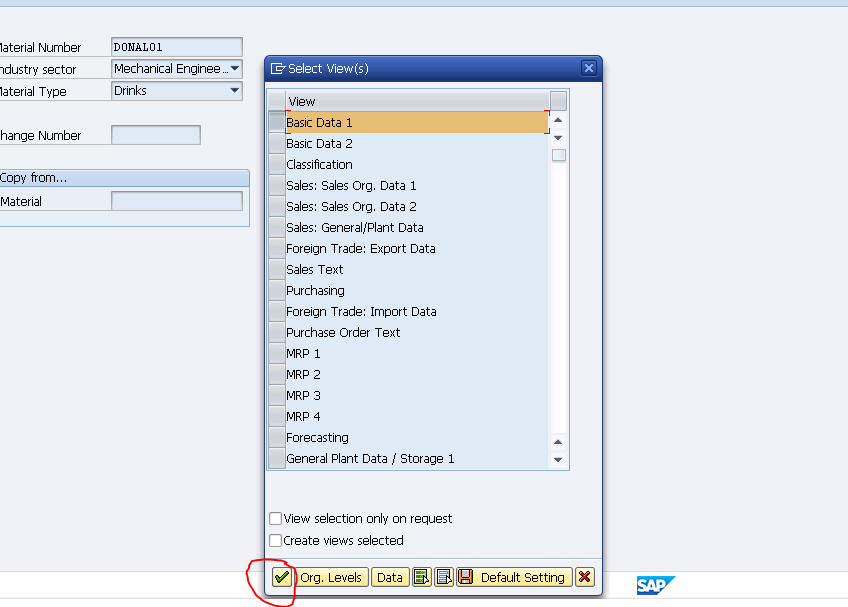Click the Material Number input showing DONAL01
848x607 pixels.
click(x=176, y=46)
